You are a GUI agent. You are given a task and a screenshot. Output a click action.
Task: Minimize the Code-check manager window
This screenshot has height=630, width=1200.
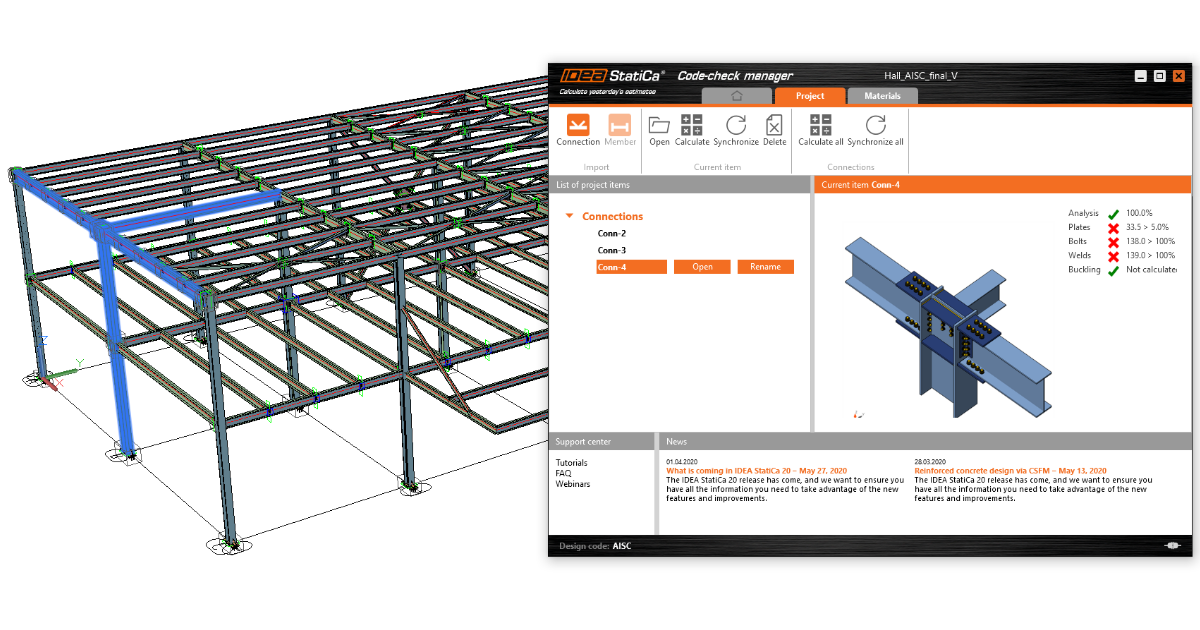click(x=1140, y=76)
